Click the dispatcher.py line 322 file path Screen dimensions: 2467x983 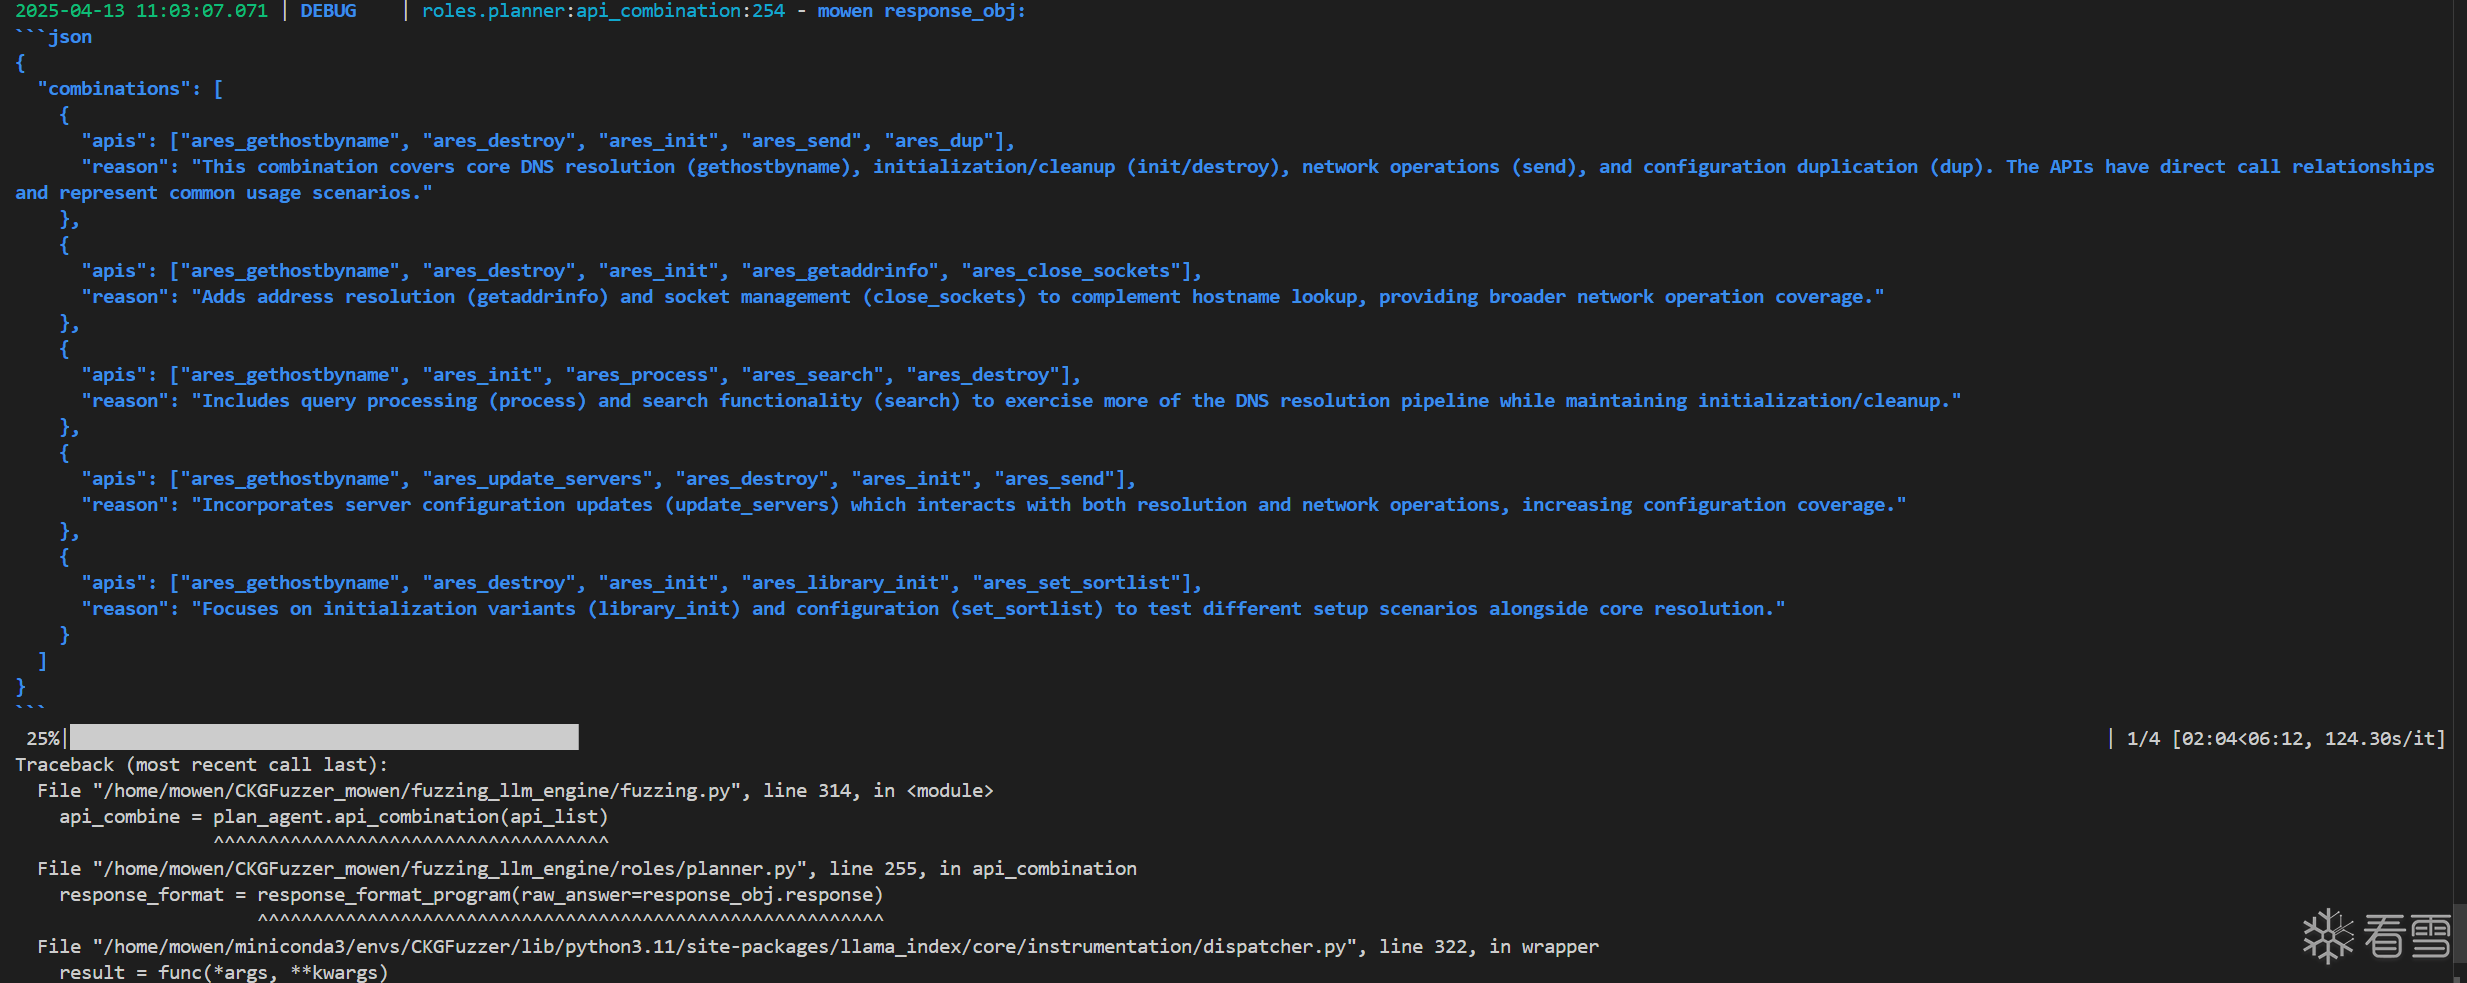coord(818,947)
